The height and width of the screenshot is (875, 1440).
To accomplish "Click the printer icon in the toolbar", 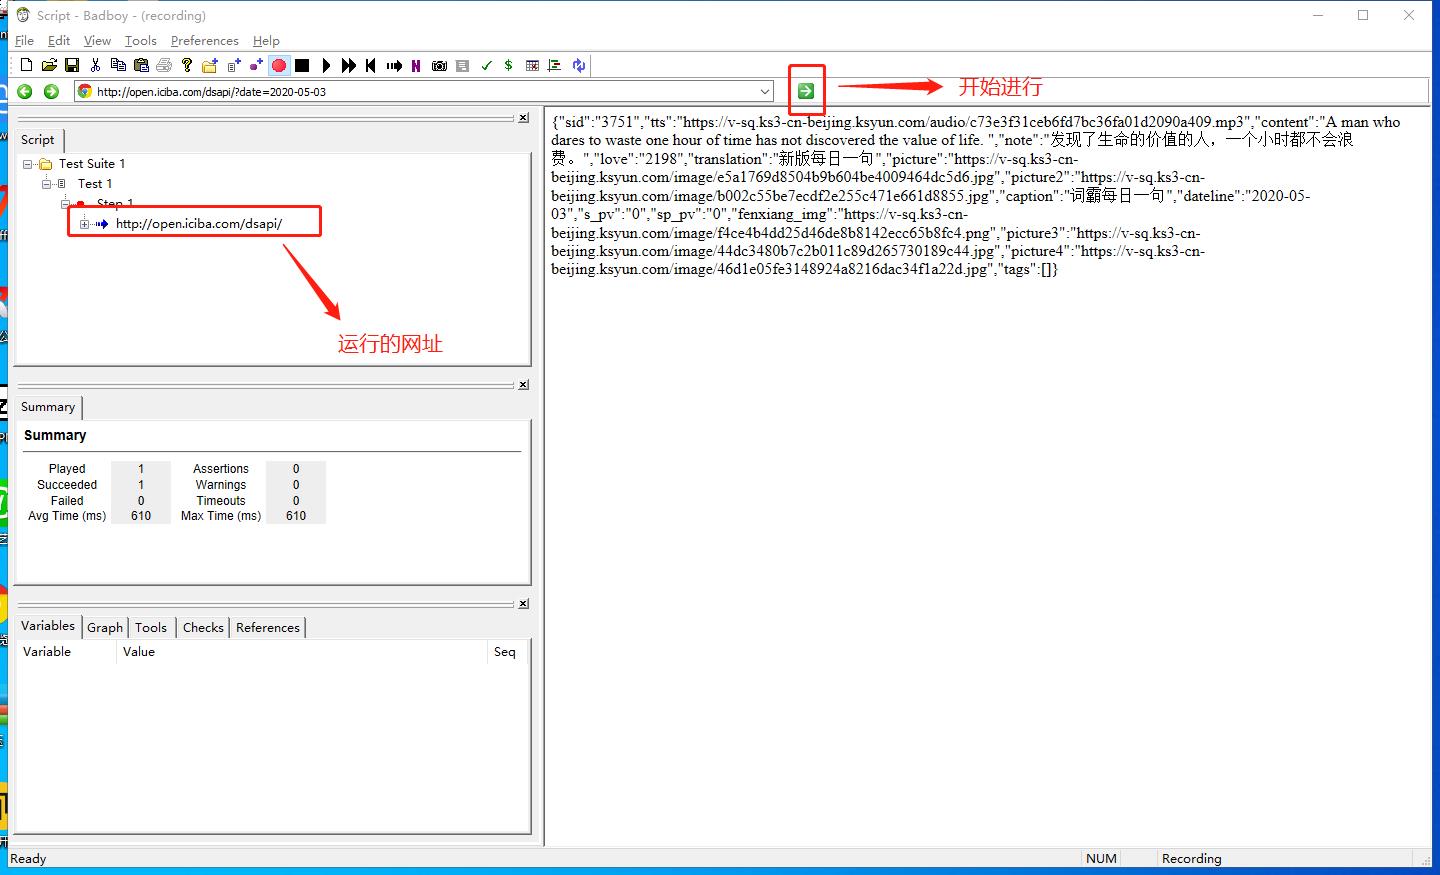I will coord(164,65).
